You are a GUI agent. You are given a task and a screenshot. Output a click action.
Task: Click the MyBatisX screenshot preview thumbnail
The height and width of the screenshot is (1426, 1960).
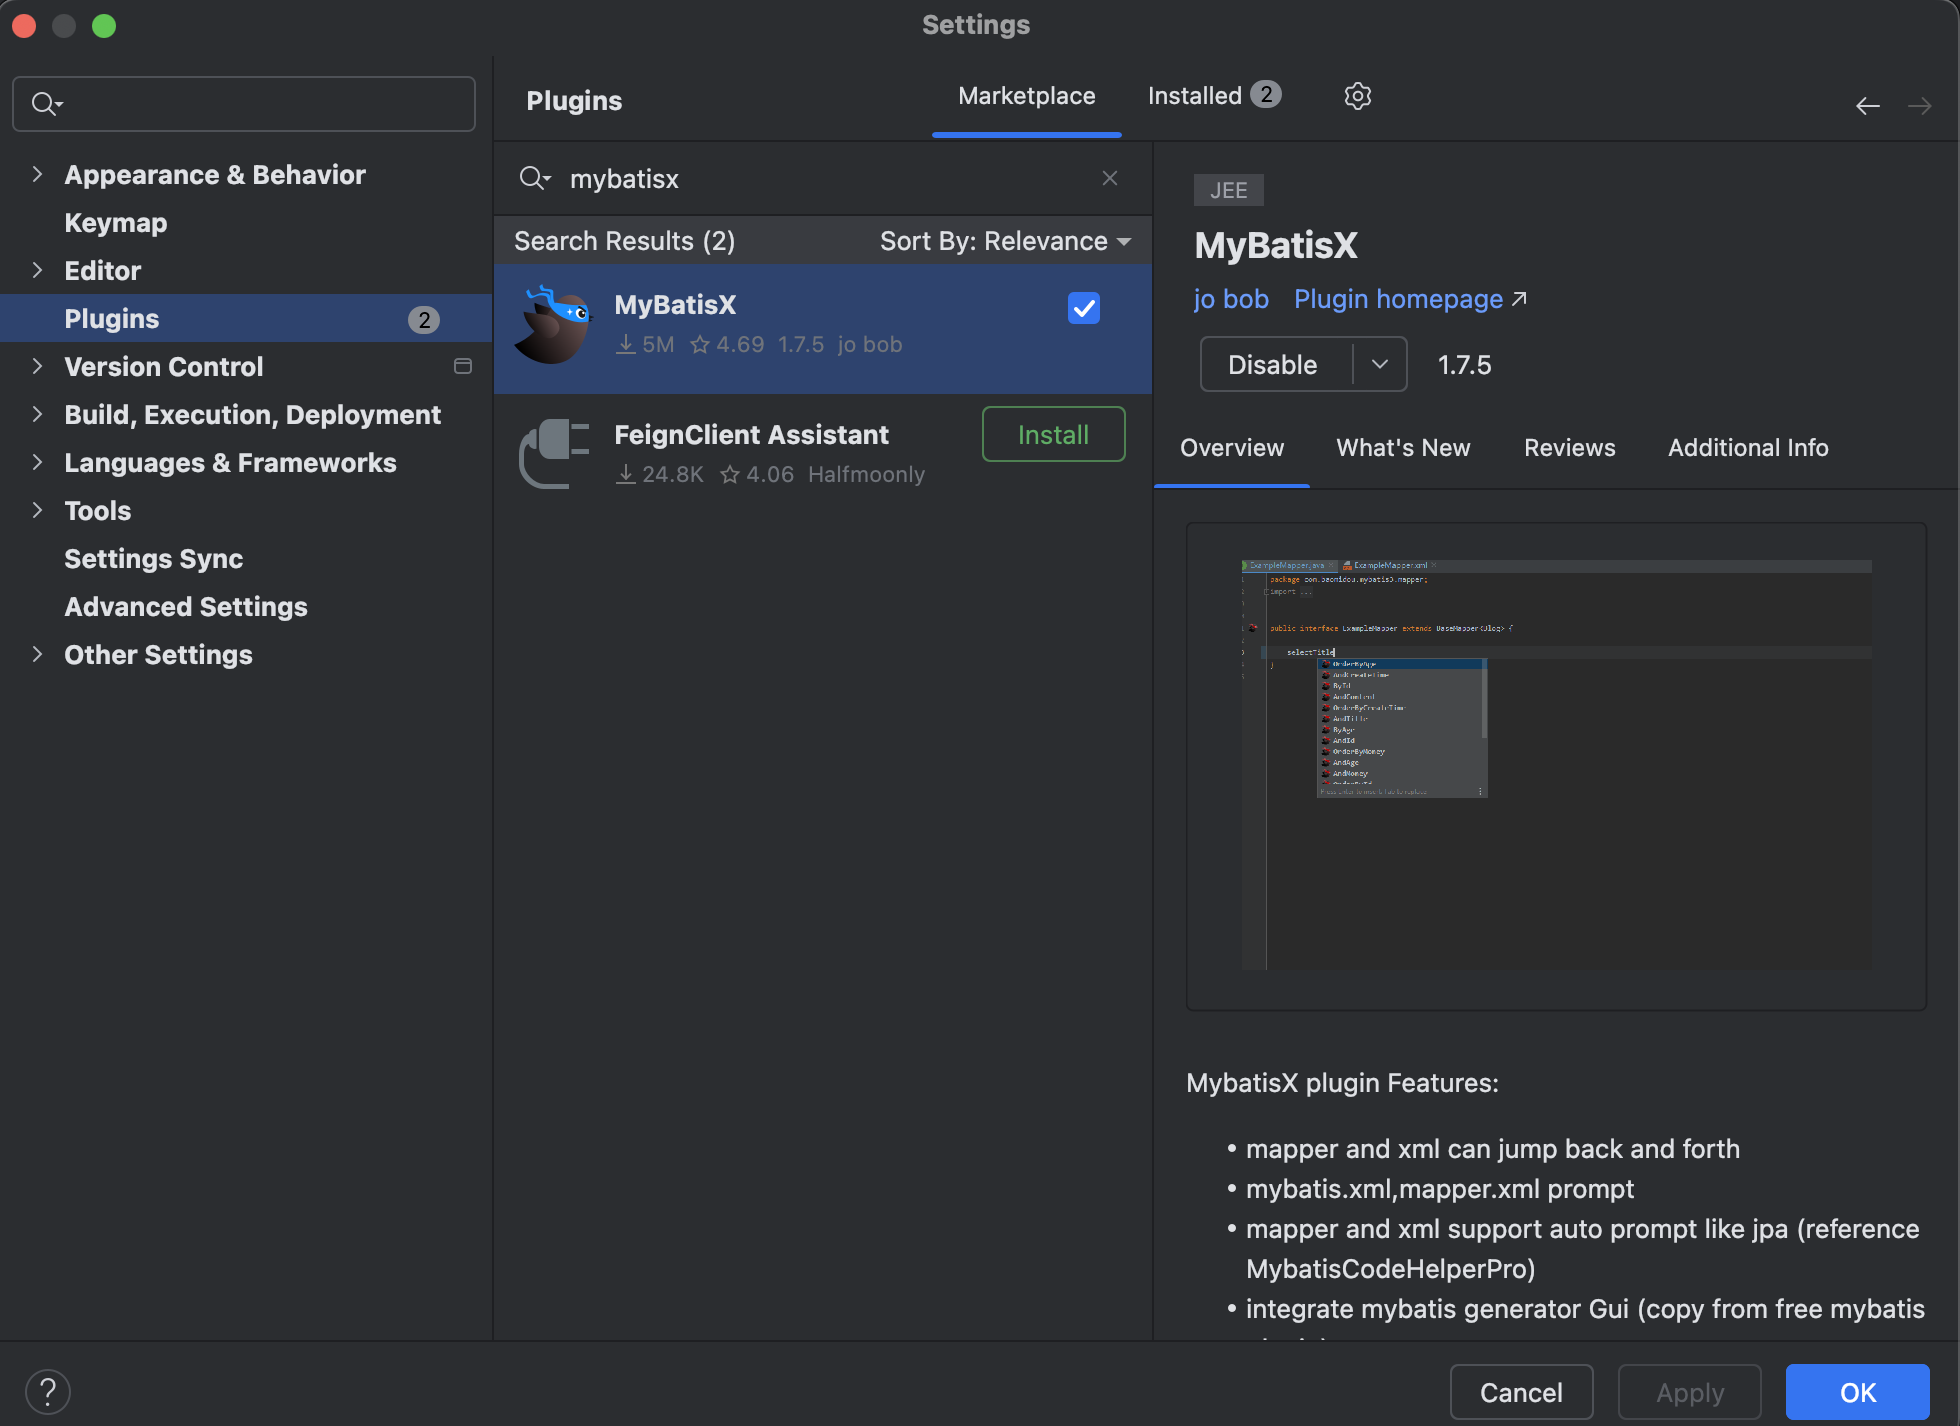coord(1555,765)
